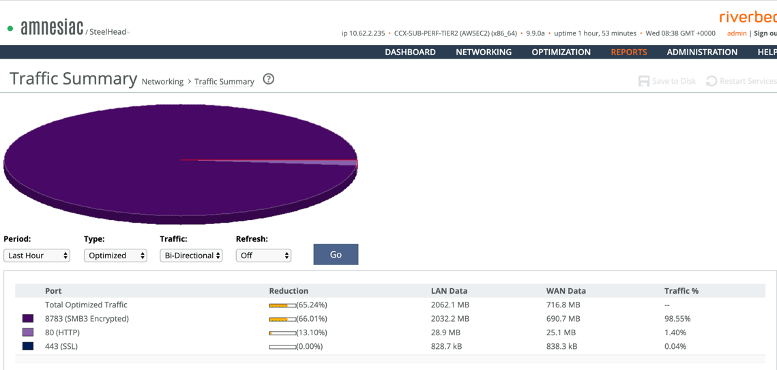Expand the Refresh dropdown set to Off
Viewport: 777px width, 370px height.
264,256
